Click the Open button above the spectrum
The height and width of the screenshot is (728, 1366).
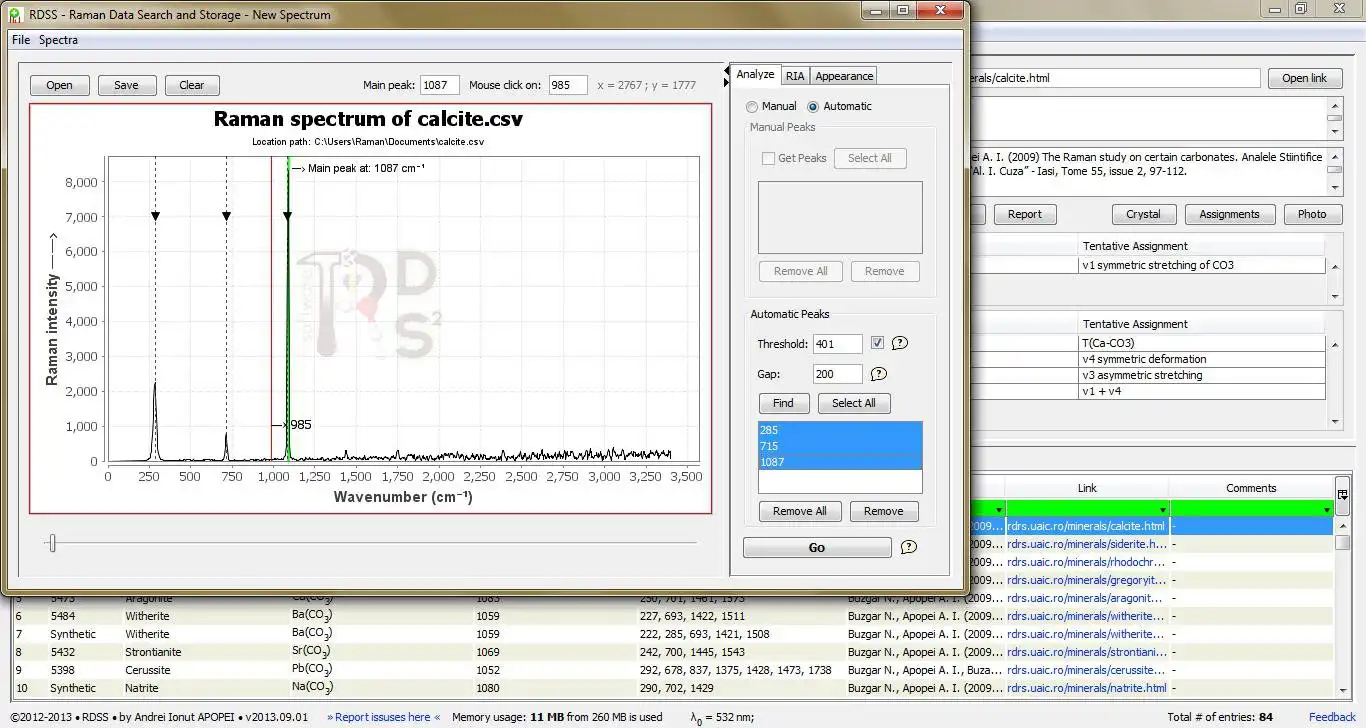(x=60, y=85)
